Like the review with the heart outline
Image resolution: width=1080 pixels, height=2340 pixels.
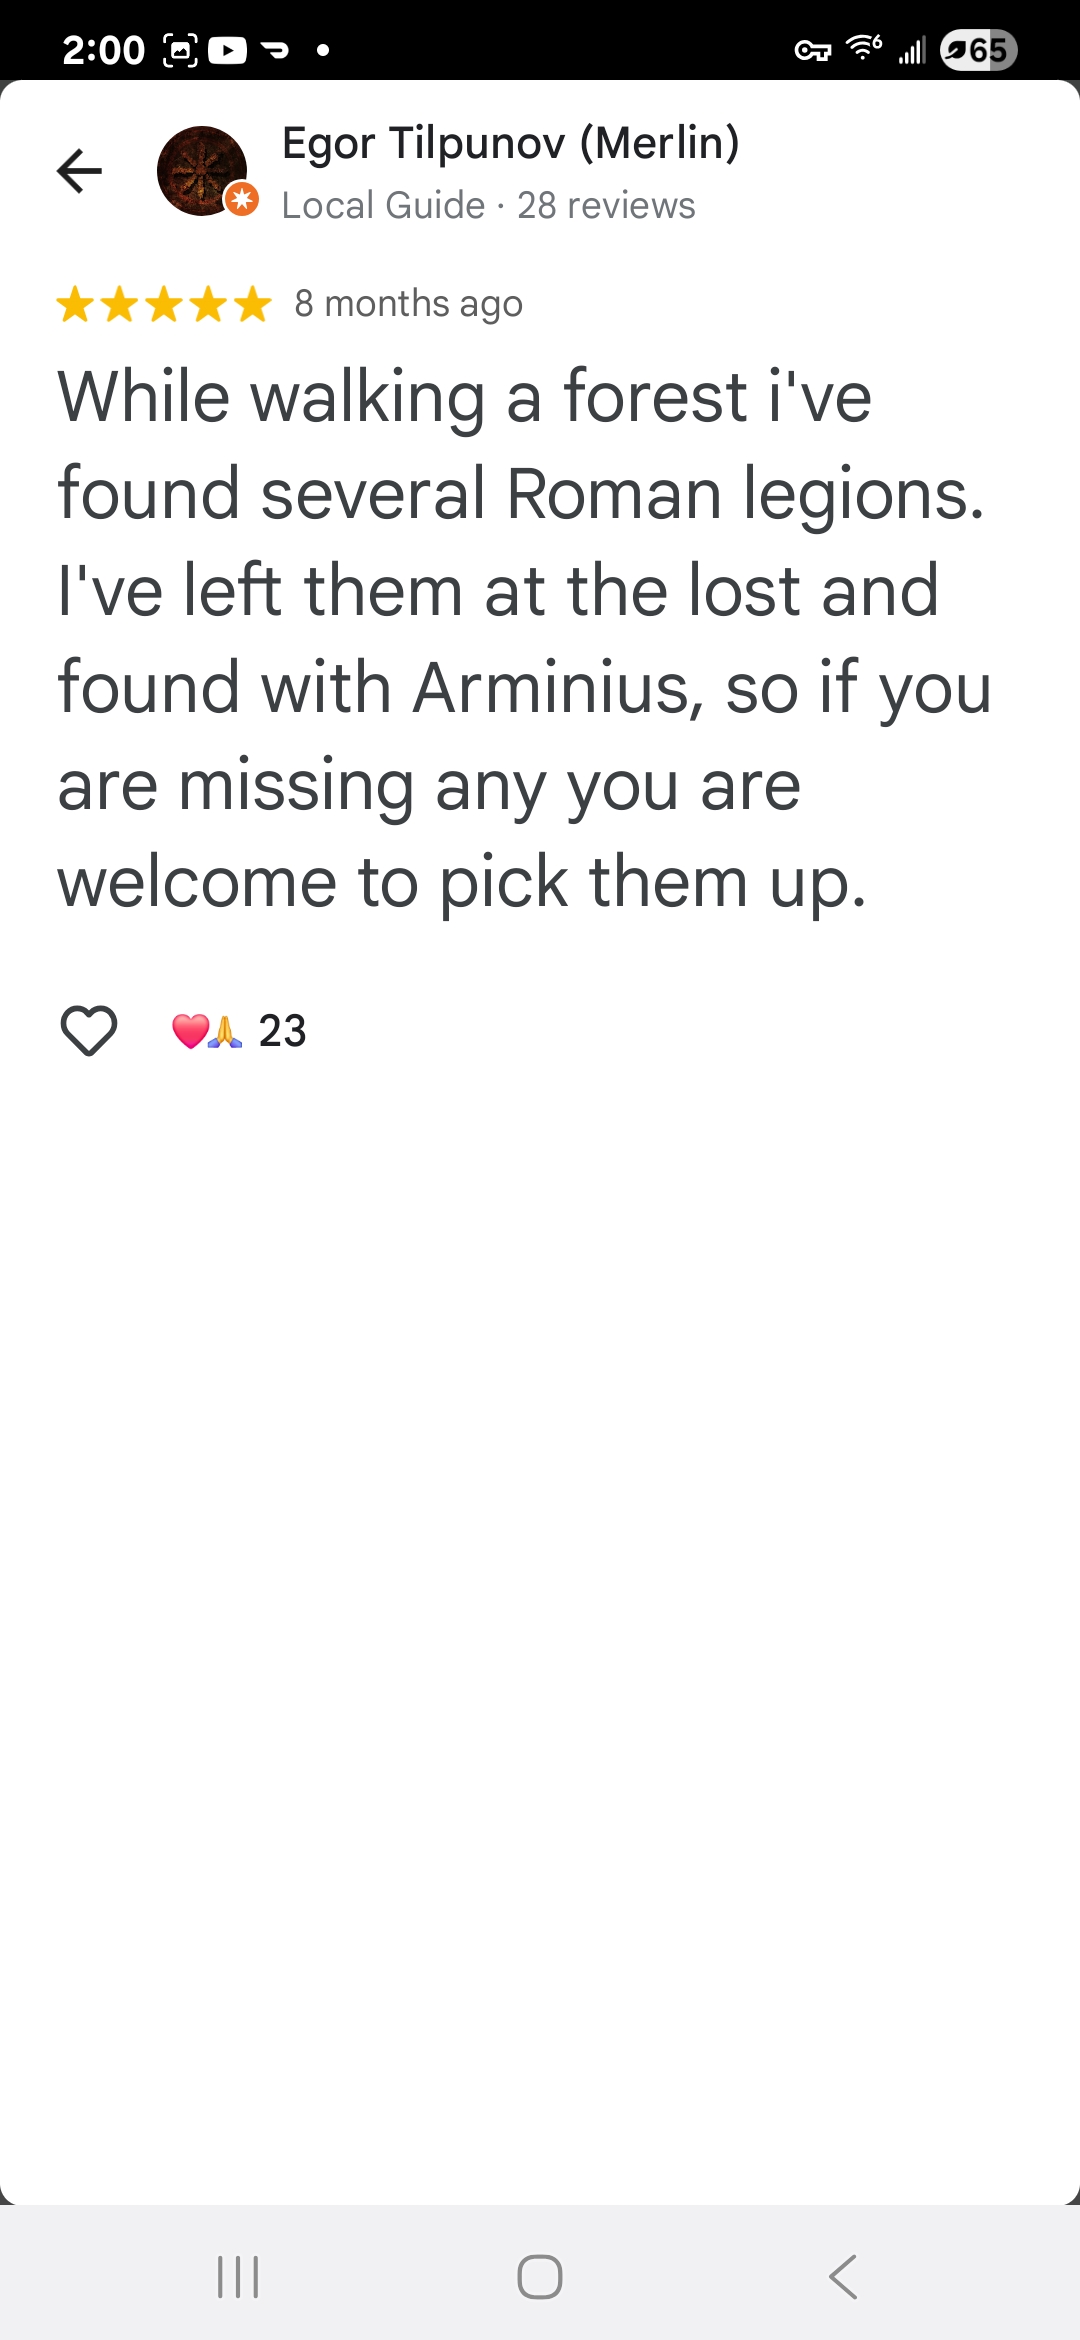point(89,1030)
